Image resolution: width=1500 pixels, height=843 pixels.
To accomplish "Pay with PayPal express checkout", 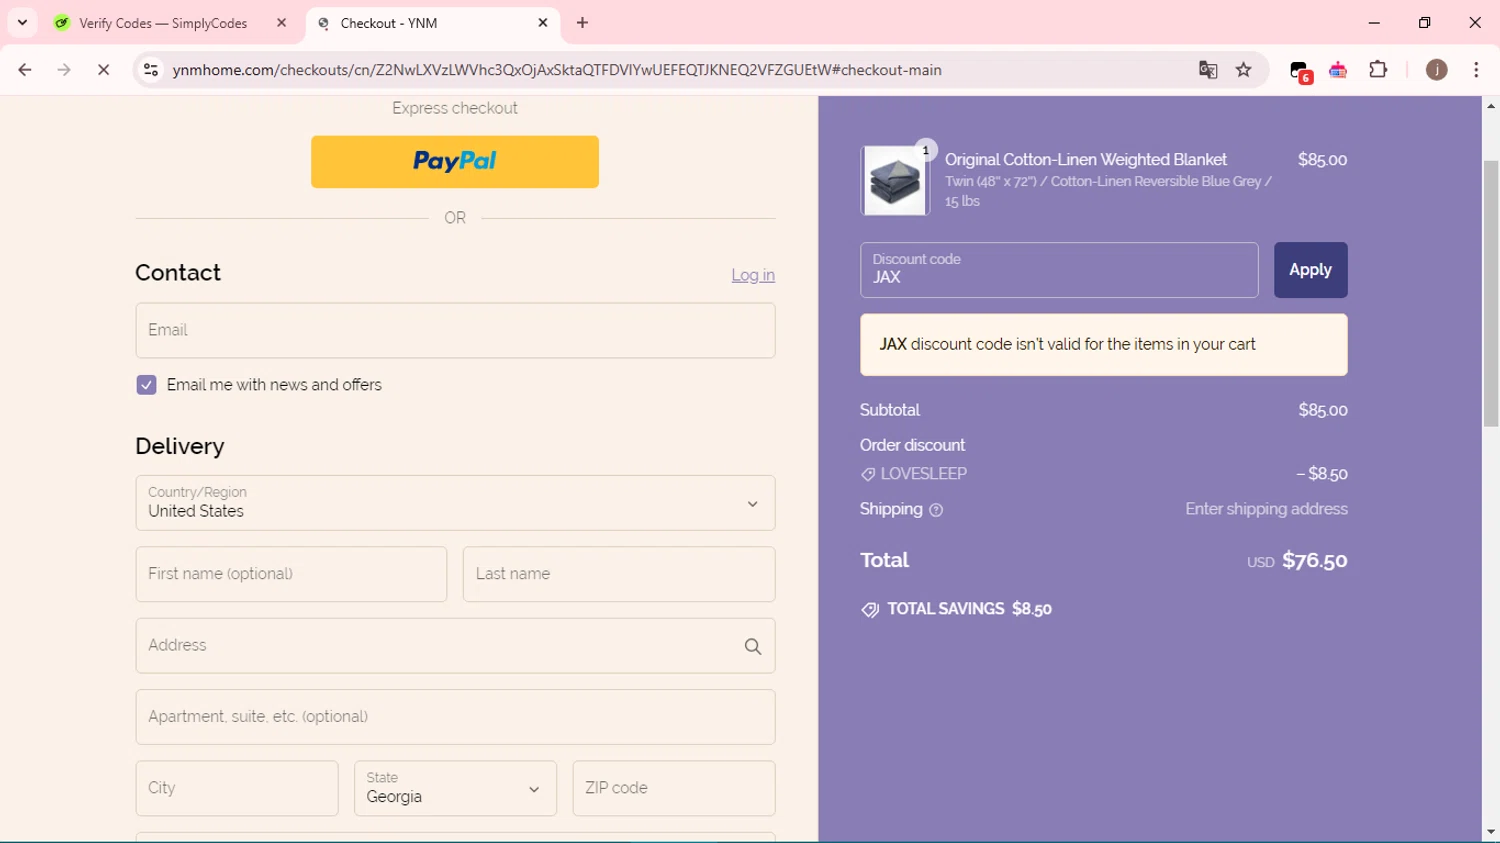I will point(455,162).
